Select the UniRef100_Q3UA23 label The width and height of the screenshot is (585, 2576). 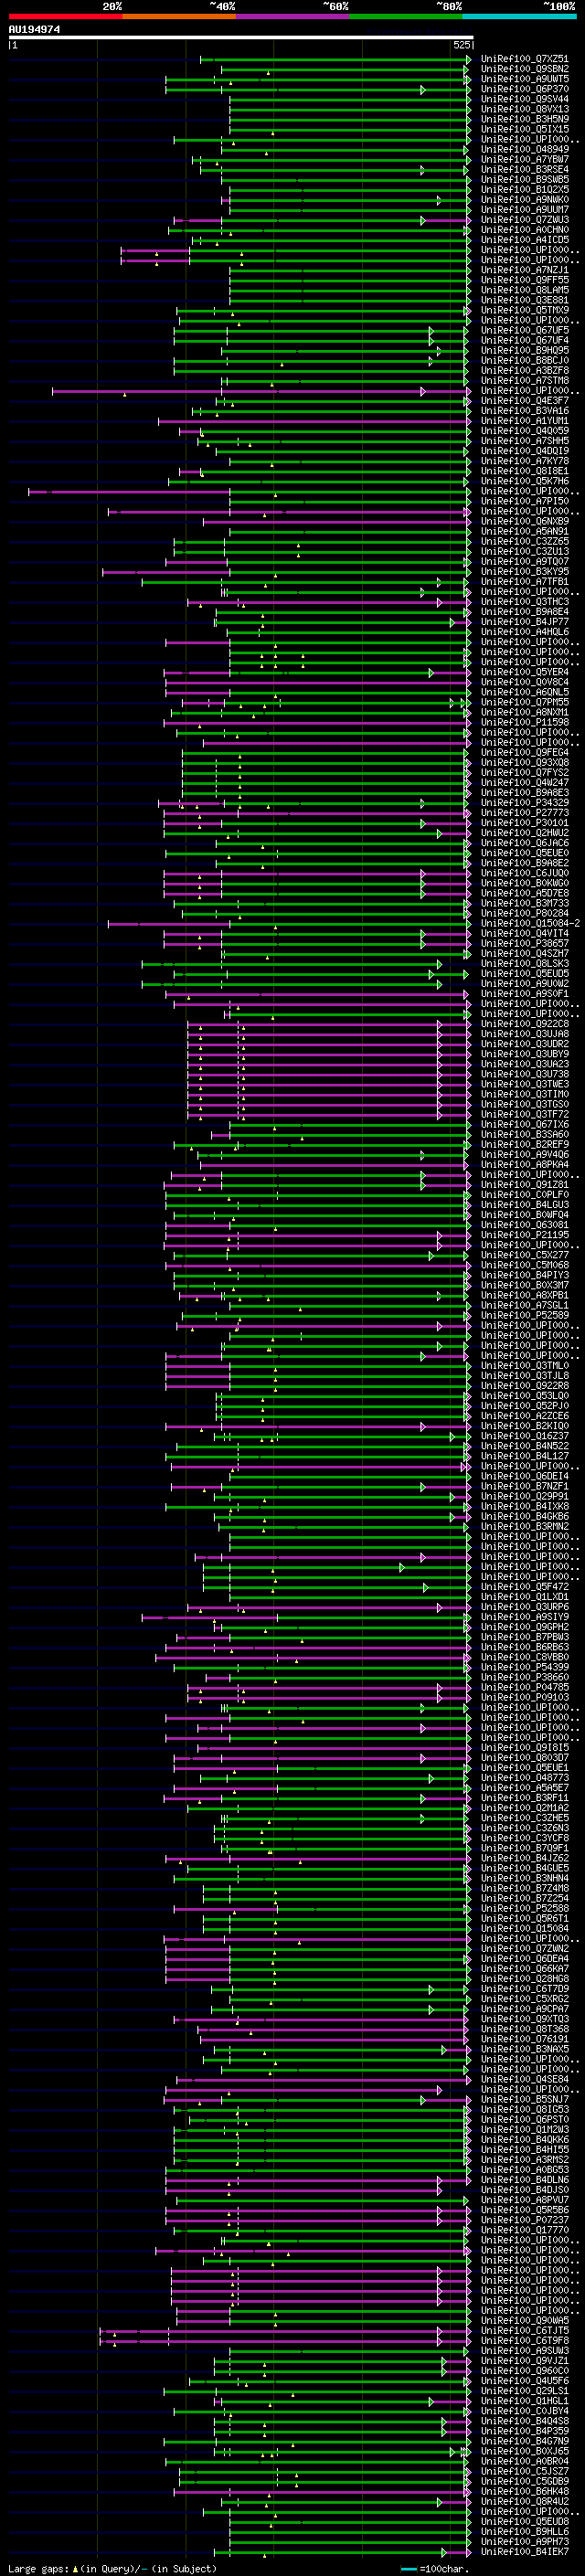click(524, 1064)
